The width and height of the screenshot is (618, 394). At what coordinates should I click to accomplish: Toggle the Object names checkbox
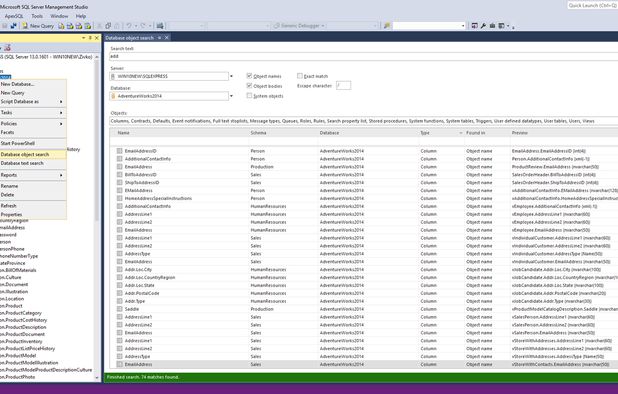tap(249, 76)
